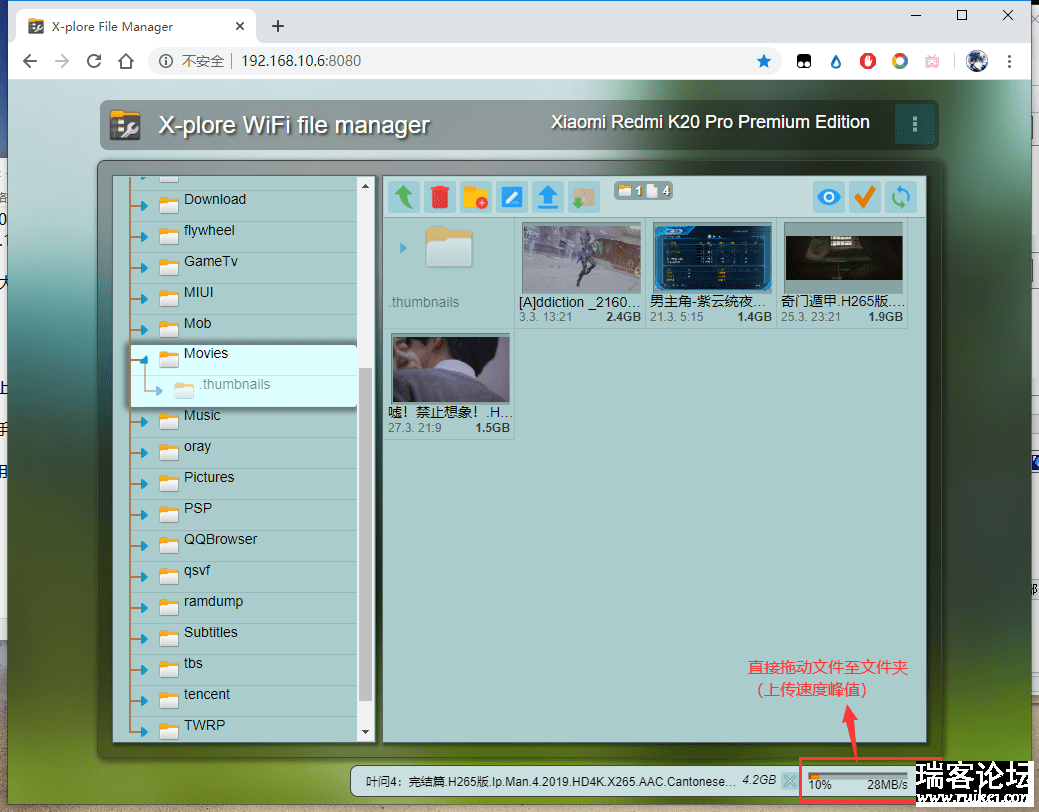Open a new browser tab with plus

coord(278,27)
